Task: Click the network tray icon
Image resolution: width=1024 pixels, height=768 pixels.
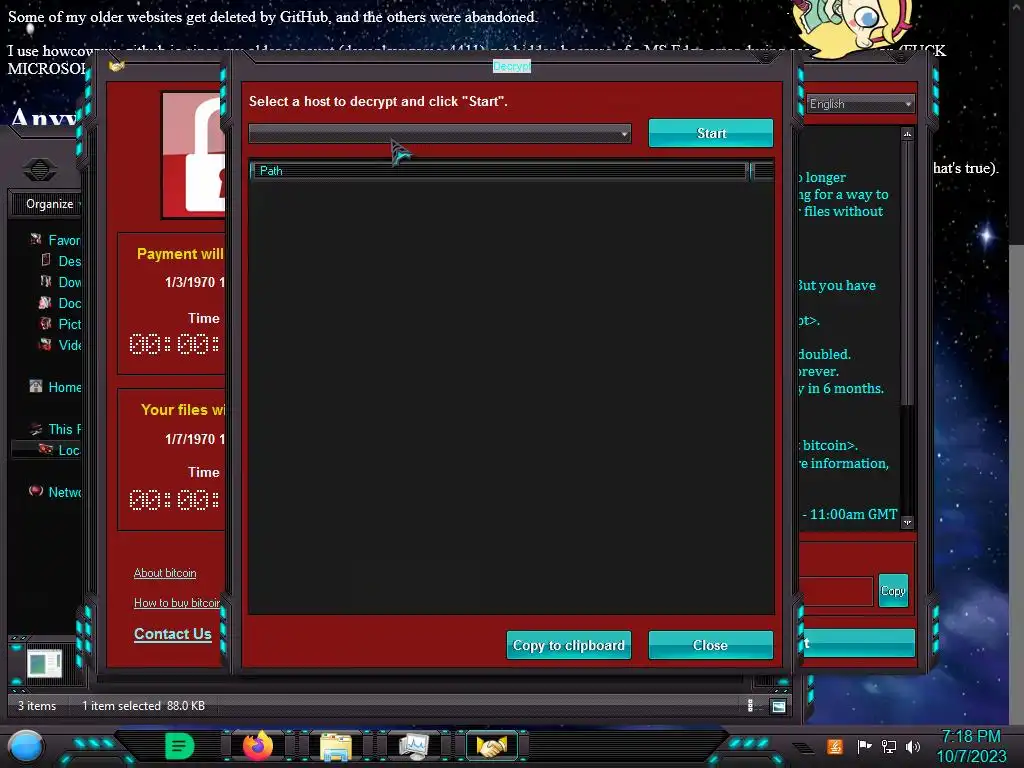Action: (889, 746)
